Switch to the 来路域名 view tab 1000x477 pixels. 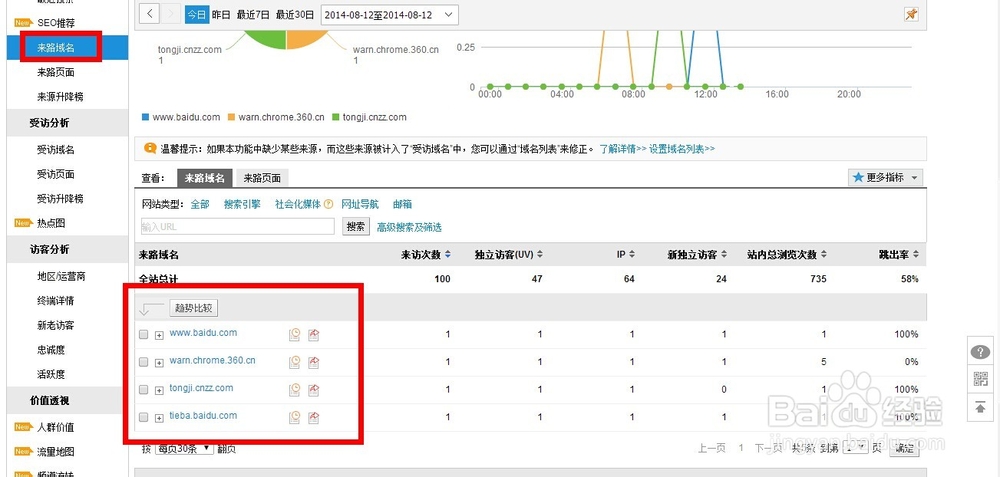click(x=205, y=179)
